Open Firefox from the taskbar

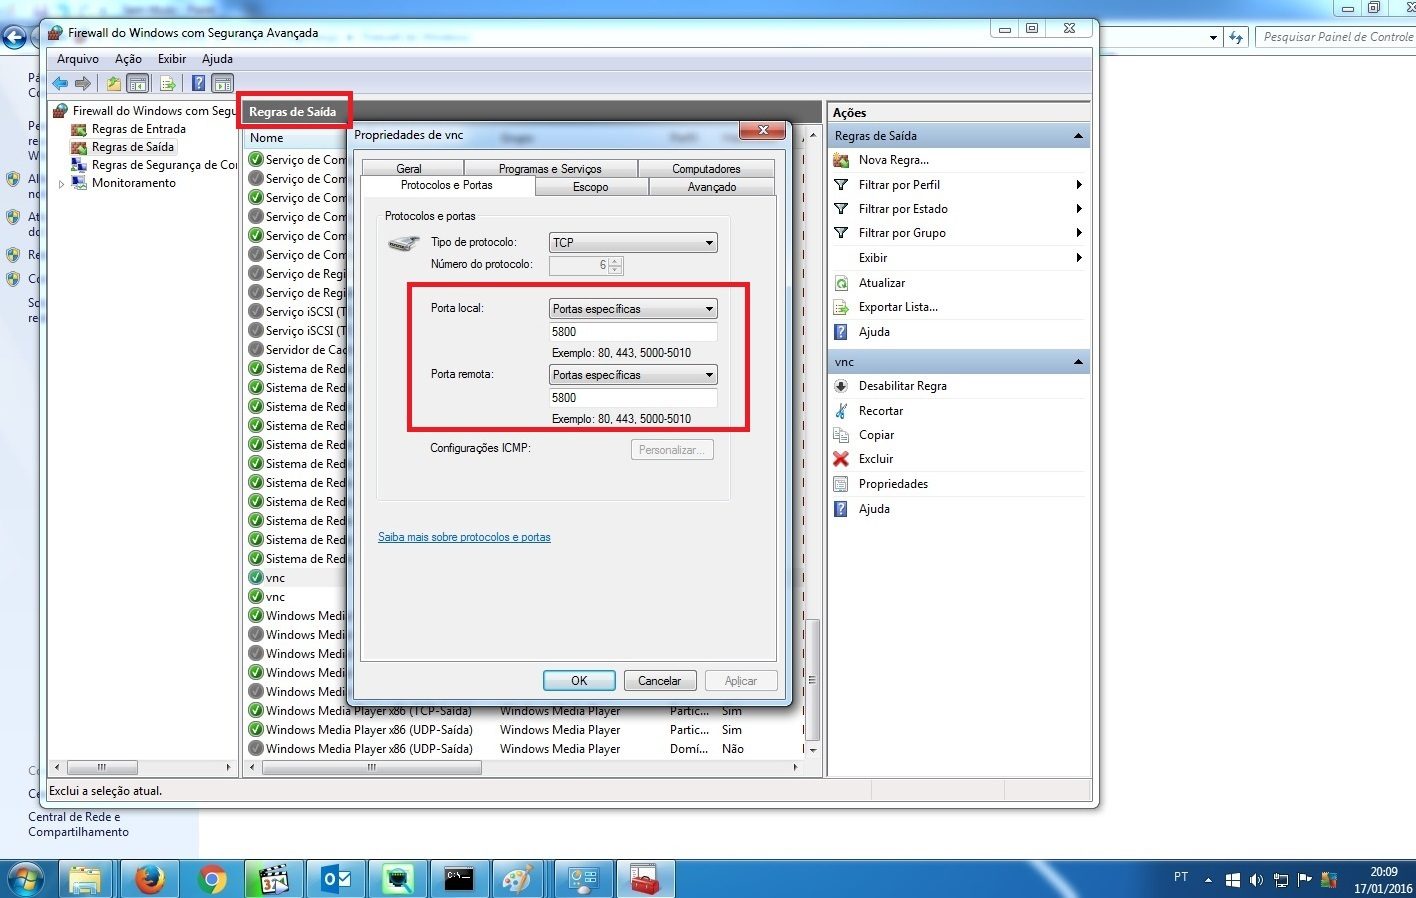coord(150,879)
